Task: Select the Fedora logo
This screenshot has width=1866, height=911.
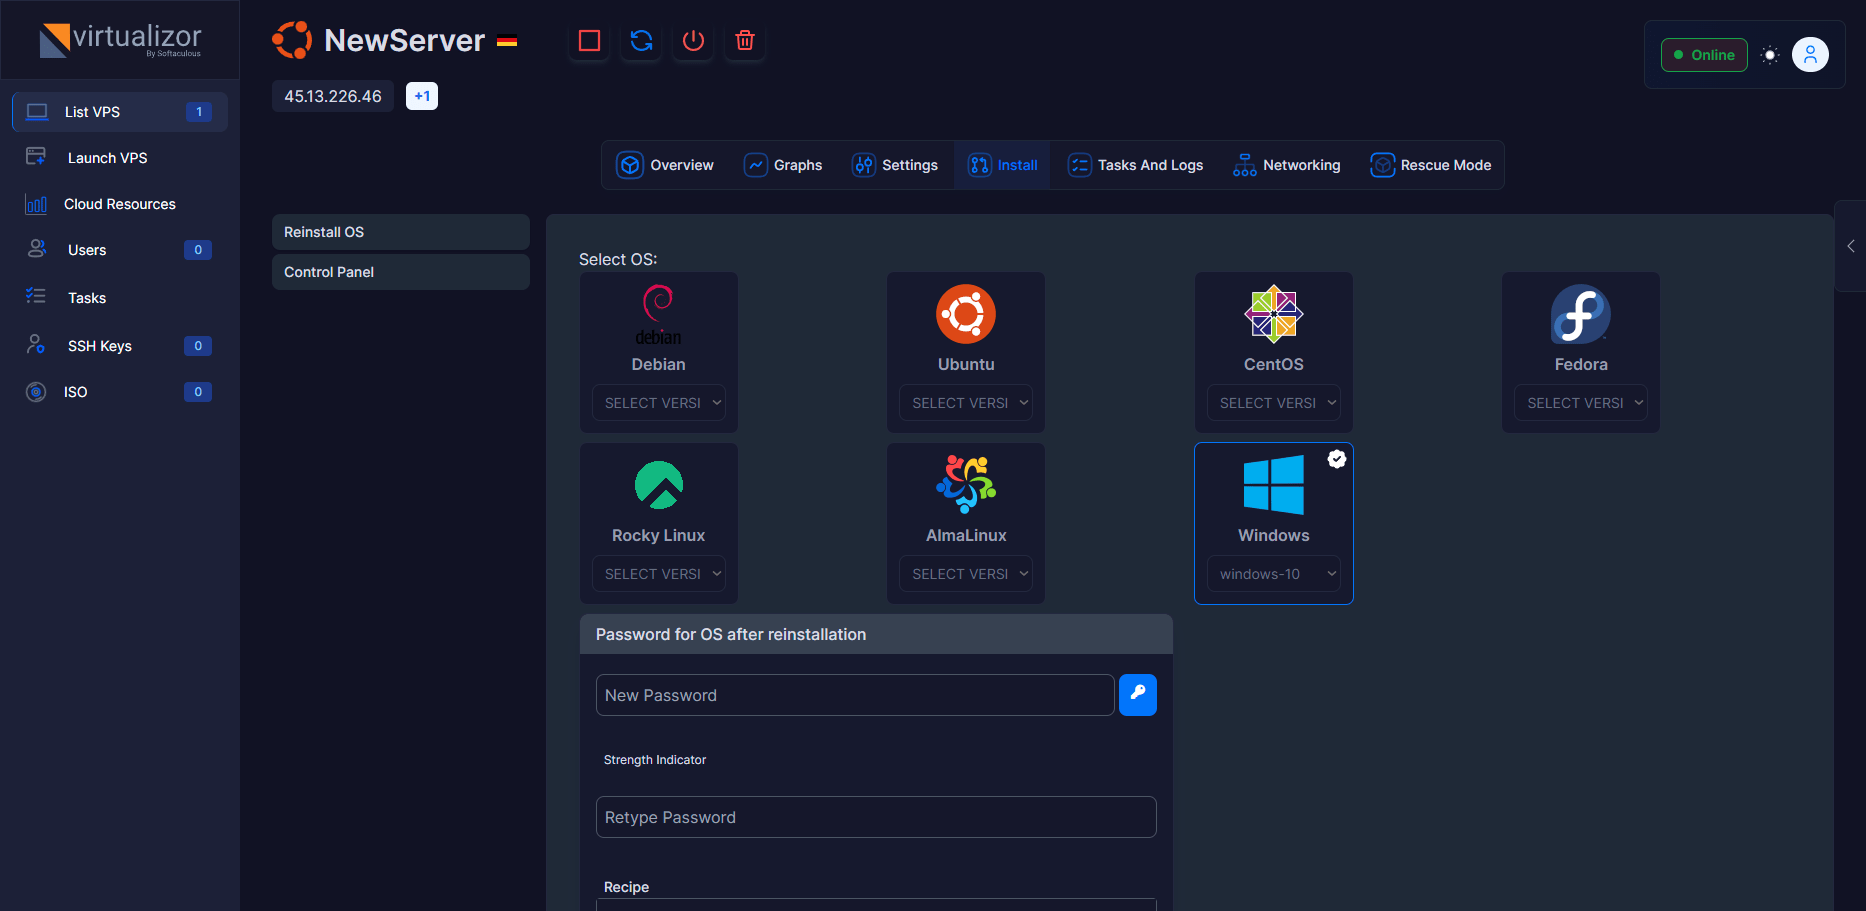Action: (1581, 314)
